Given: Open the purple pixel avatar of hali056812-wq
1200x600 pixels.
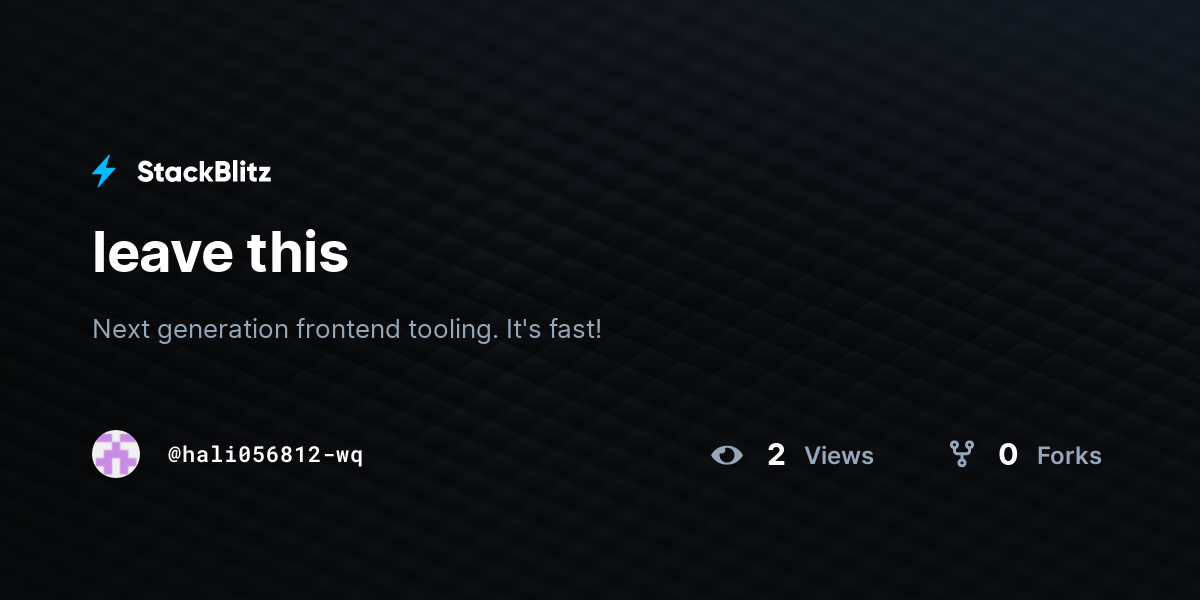Looking at the screenshot, I should (116, 454).
